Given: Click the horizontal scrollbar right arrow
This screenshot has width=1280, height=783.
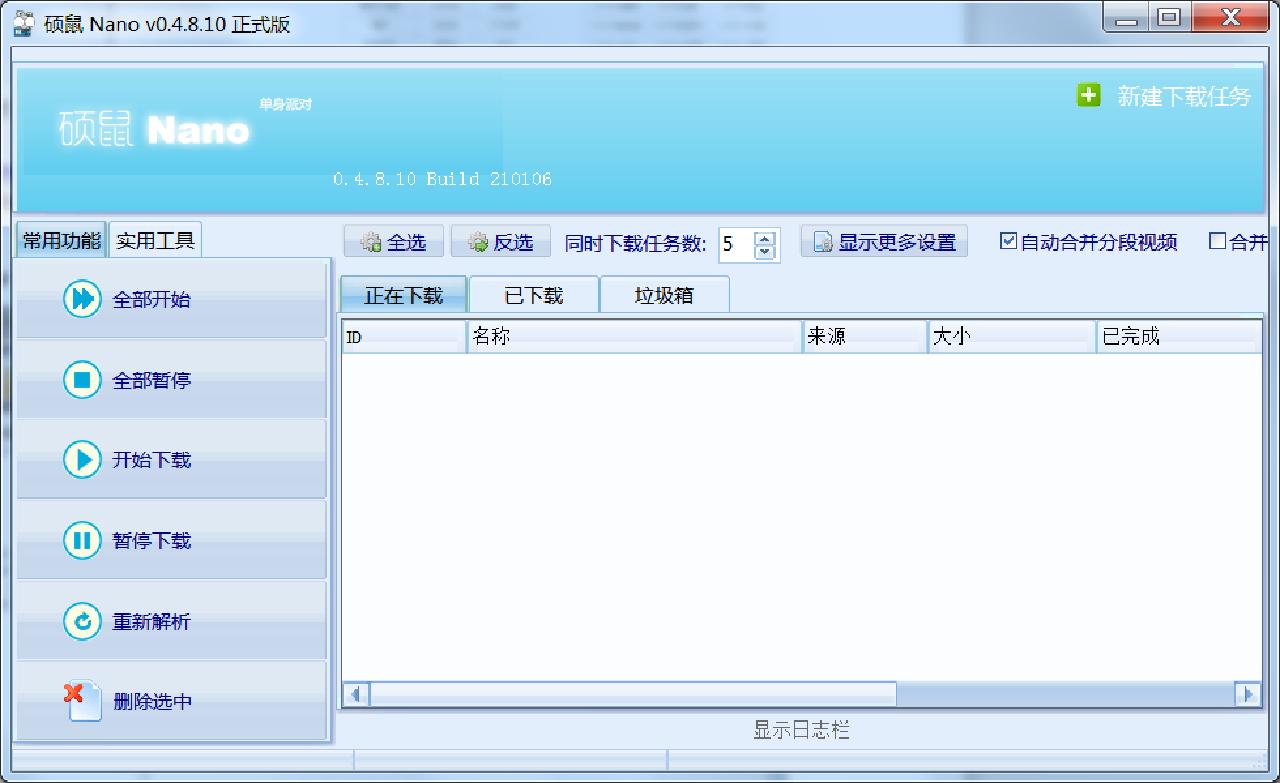Looking at the screenshot, I should pyautogui.click(x=1246, y=693).
